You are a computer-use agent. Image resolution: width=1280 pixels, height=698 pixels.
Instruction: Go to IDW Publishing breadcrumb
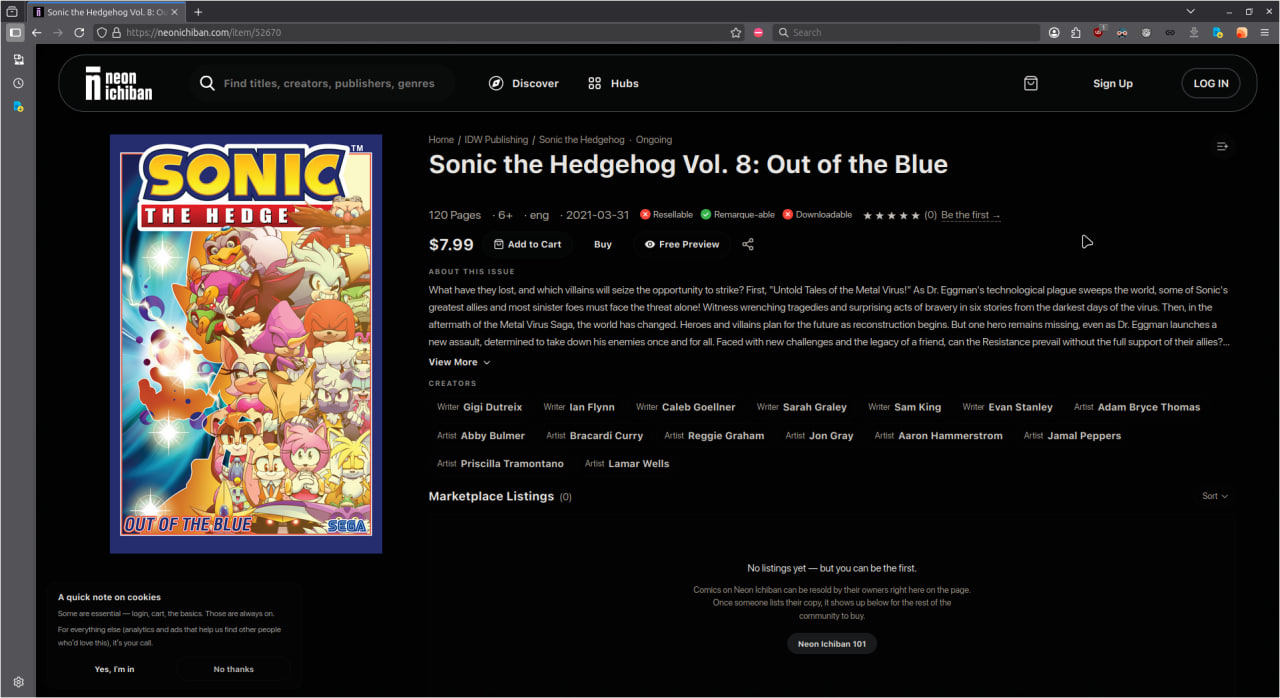click(496, 140)
